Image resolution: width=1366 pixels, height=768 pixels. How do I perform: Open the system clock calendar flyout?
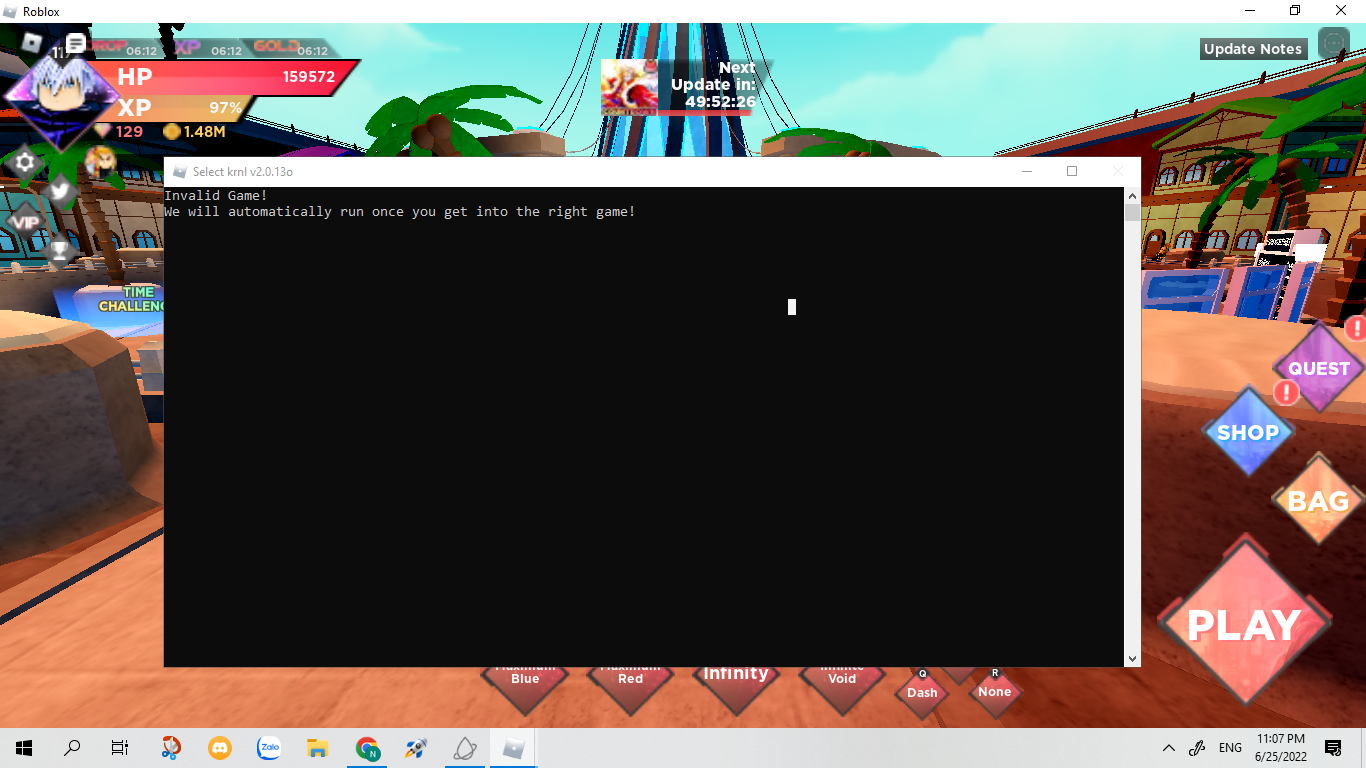click(1280, 747)
